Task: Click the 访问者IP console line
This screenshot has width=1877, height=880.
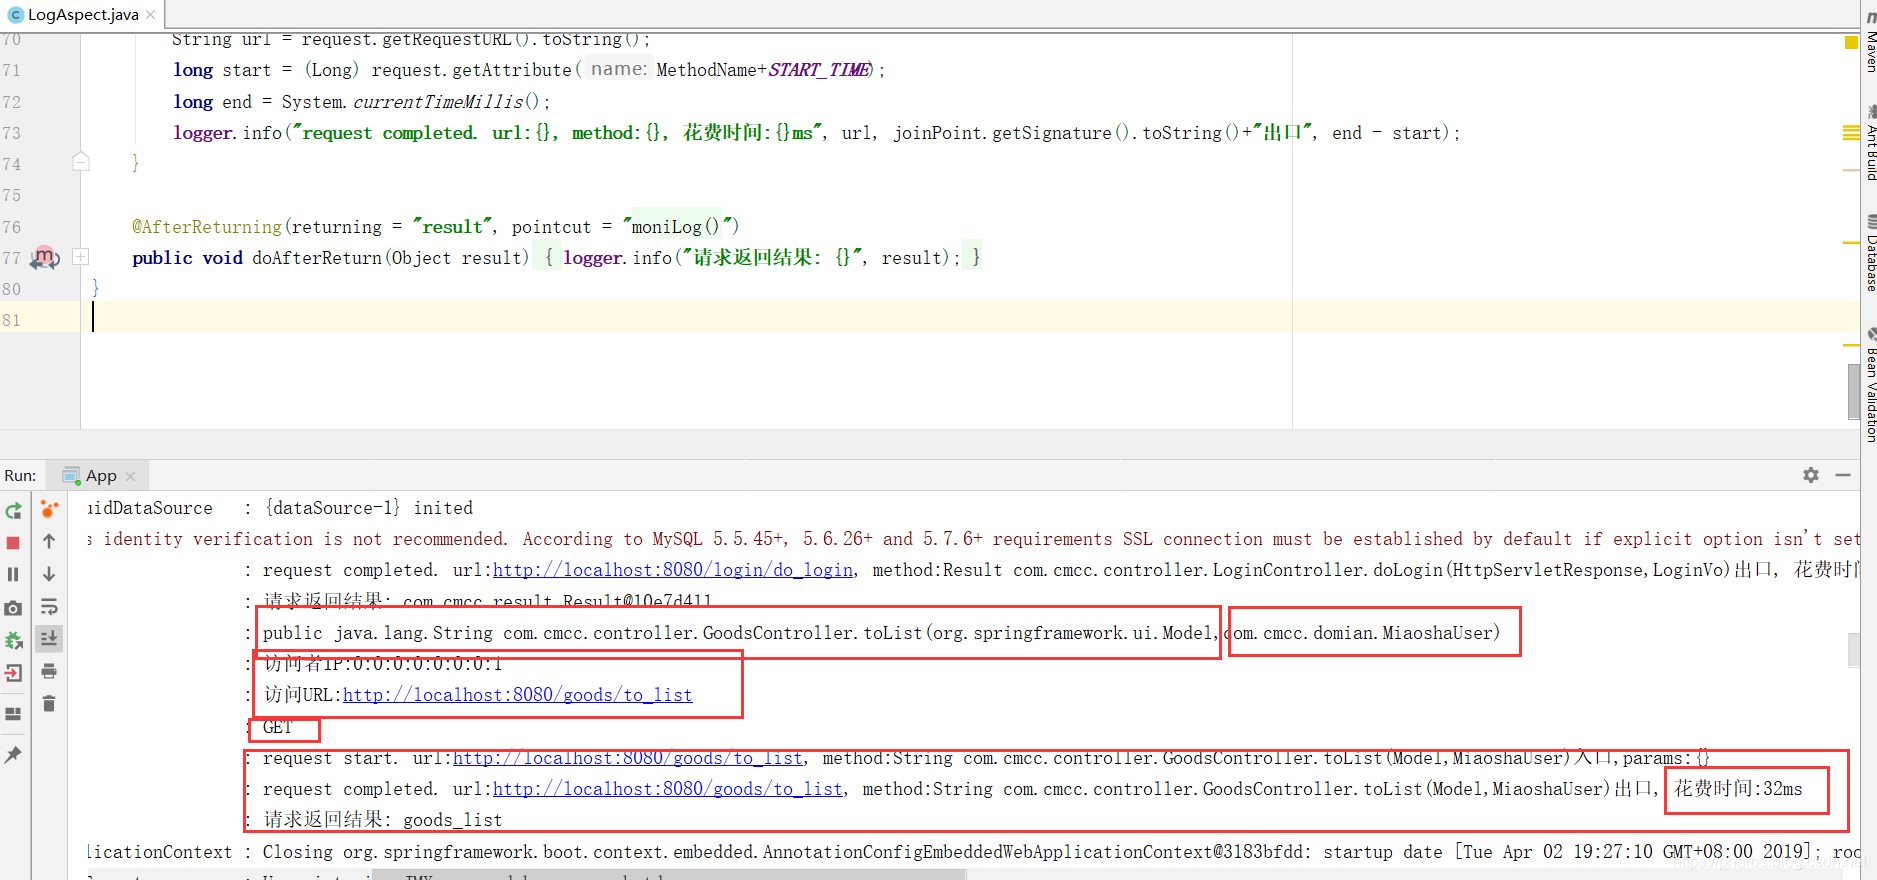Action: [x=383, y=664]
